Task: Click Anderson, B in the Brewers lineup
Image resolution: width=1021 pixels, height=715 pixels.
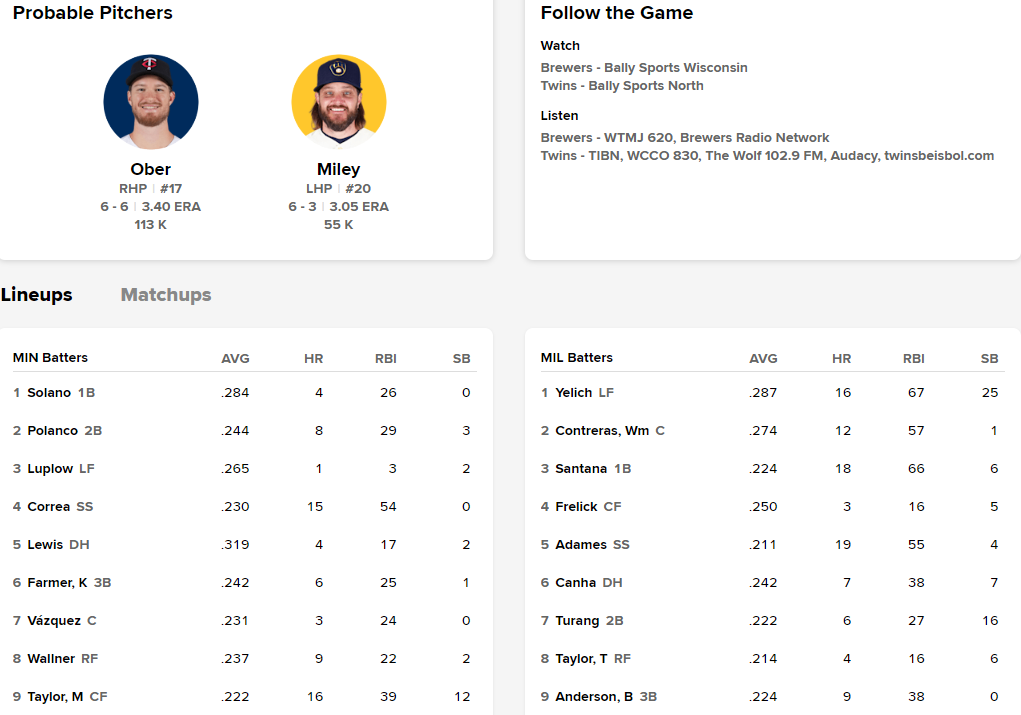Action: click(x=594, y=697)
